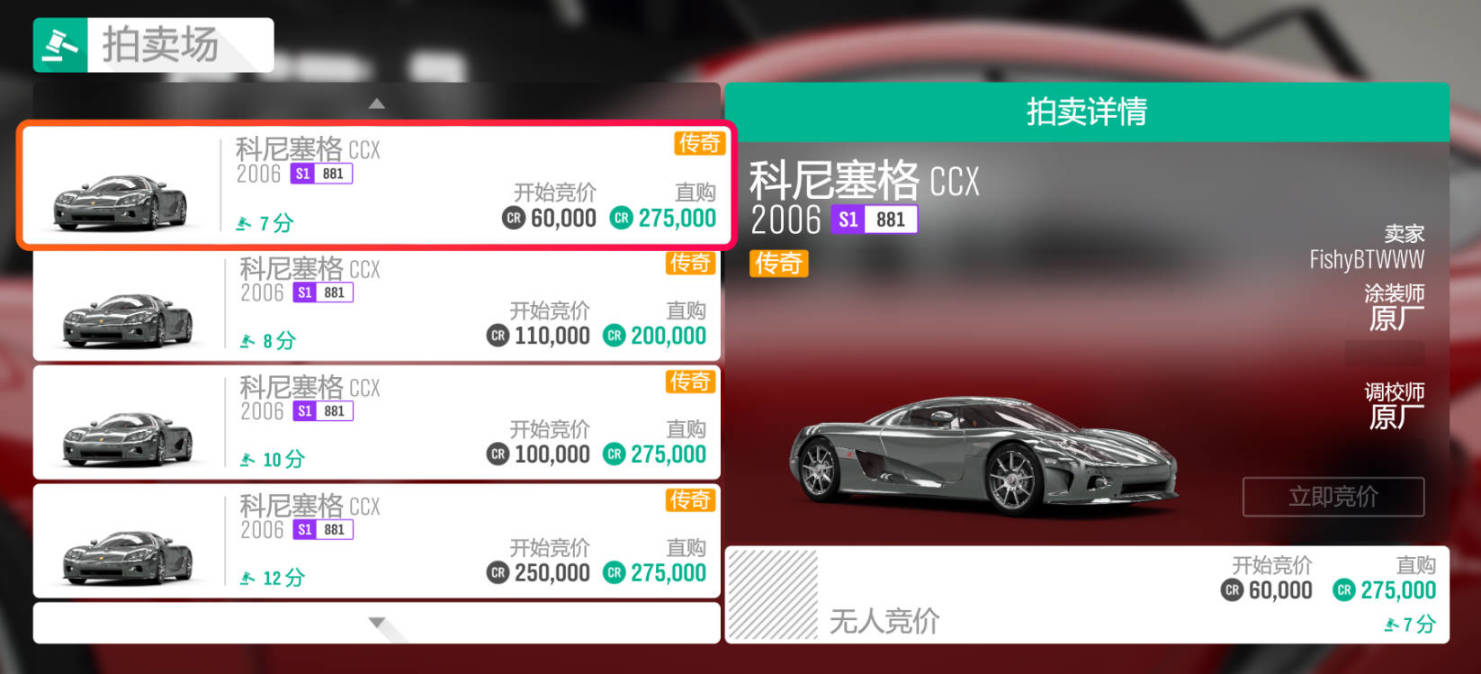Expand list downward with the bottom arrow
Image resolution: width=1481 pixels, height=674 pixels.
(376, 623)
